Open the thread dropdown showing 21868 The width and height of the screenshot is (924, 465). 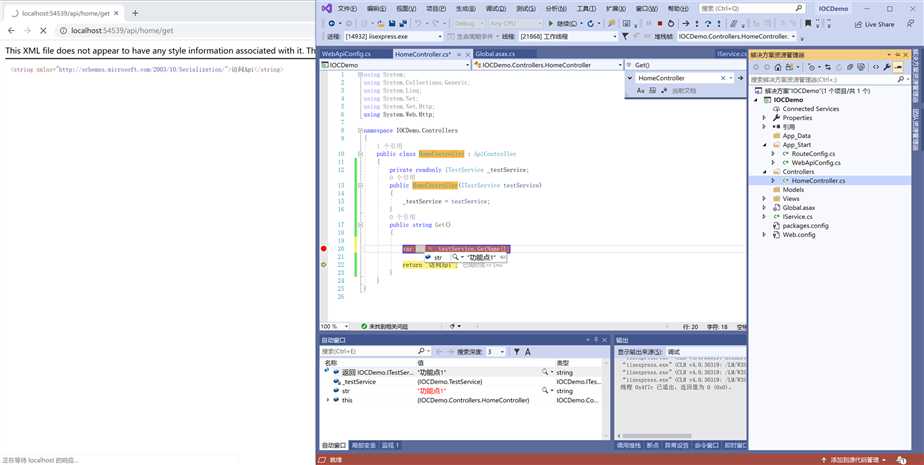(568, 37)
